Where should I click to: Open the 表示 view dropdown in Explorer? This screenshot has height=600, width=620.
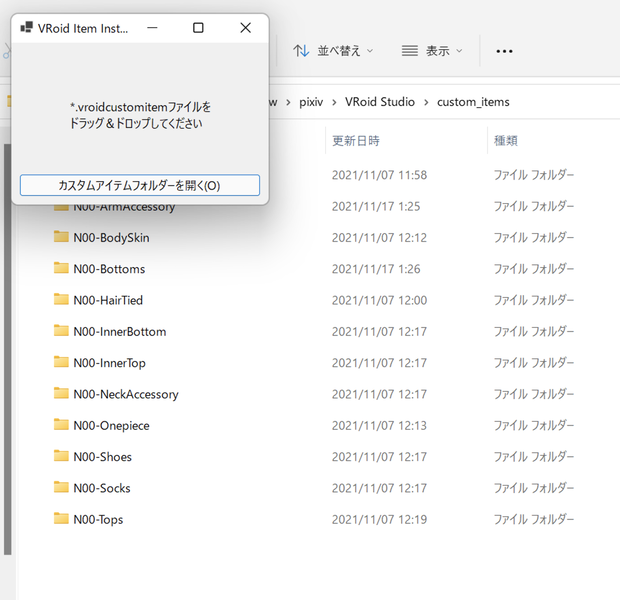click(432, 51)
